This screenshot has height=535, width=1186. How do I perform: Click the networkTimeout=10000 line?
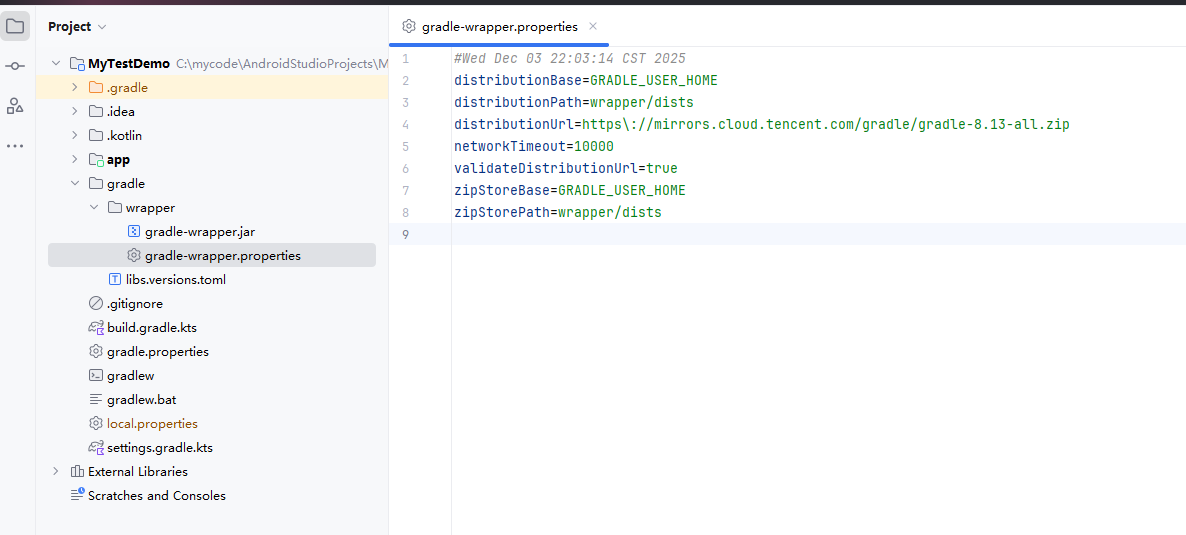[x=534, y=146]
